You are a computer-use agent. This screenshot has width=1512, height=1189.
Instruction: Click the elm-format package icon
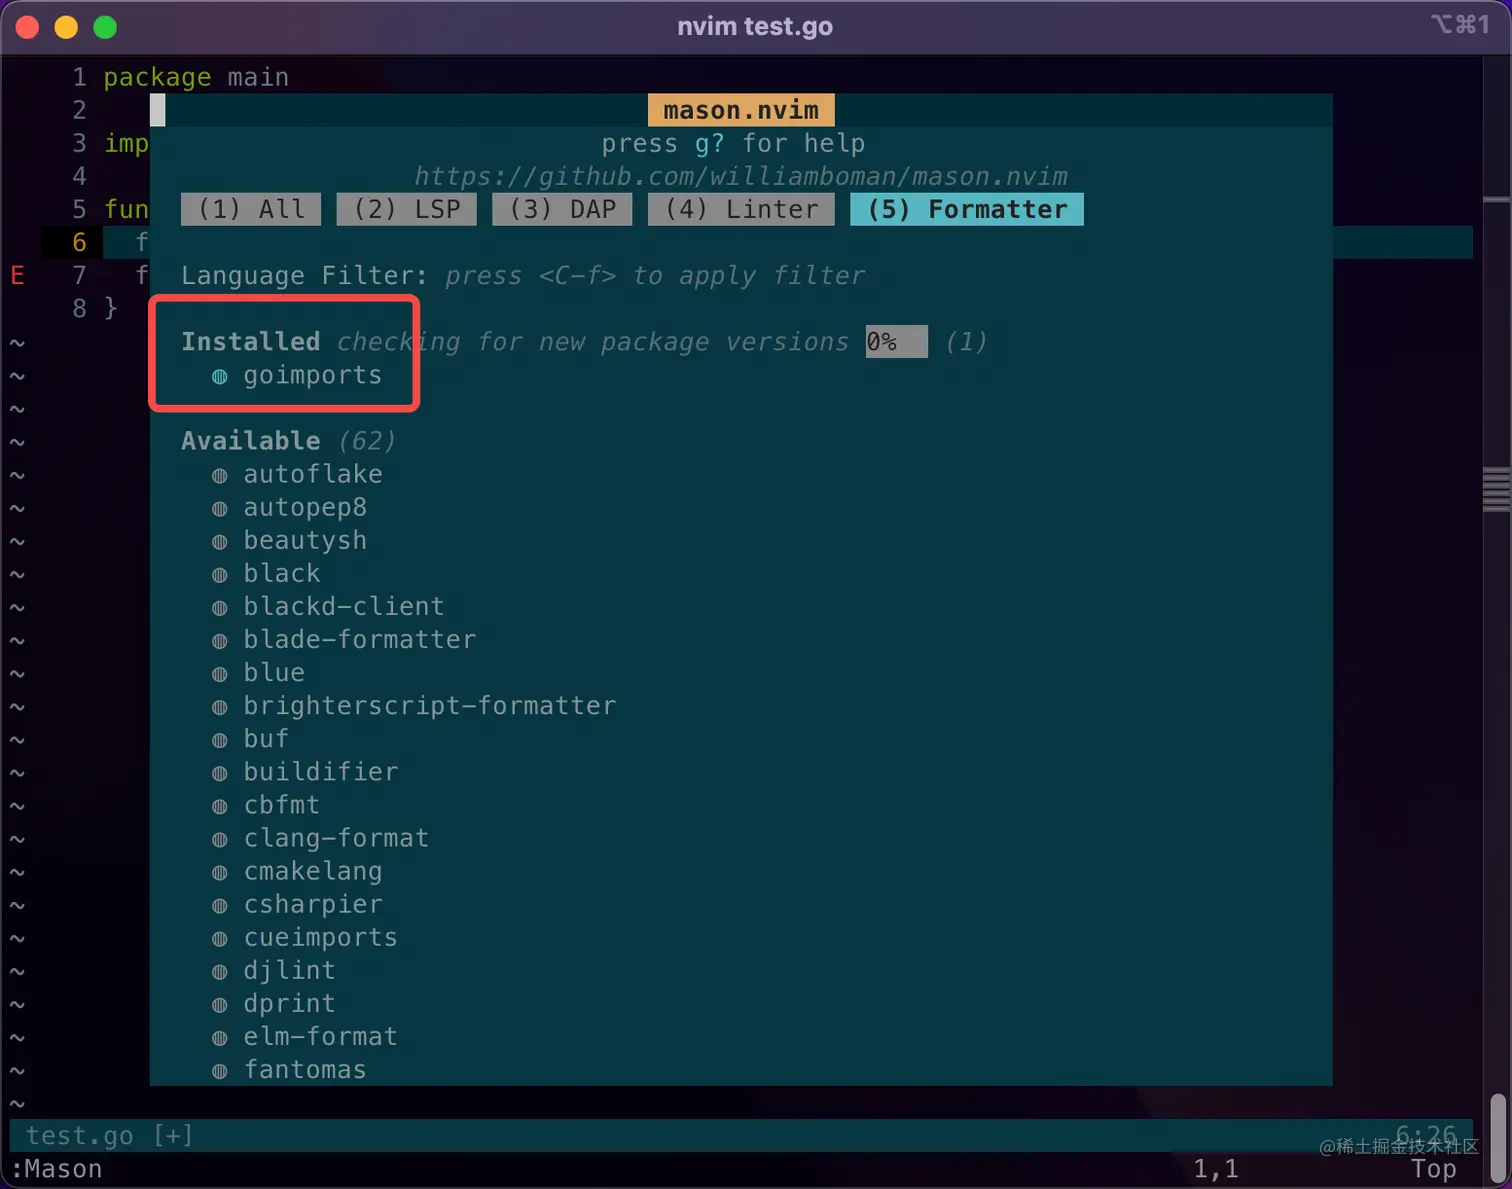[220, 1038]
